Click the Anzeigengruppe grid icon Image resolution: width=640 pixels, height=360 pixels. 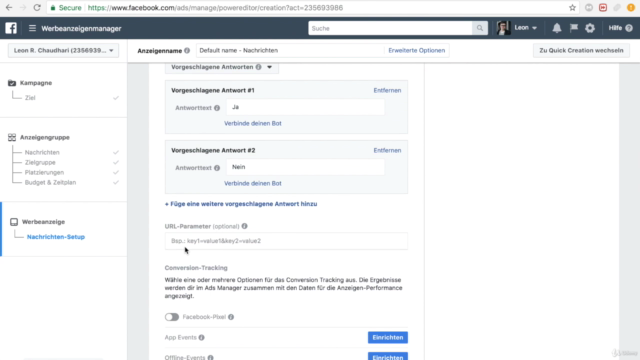(12, 138)
